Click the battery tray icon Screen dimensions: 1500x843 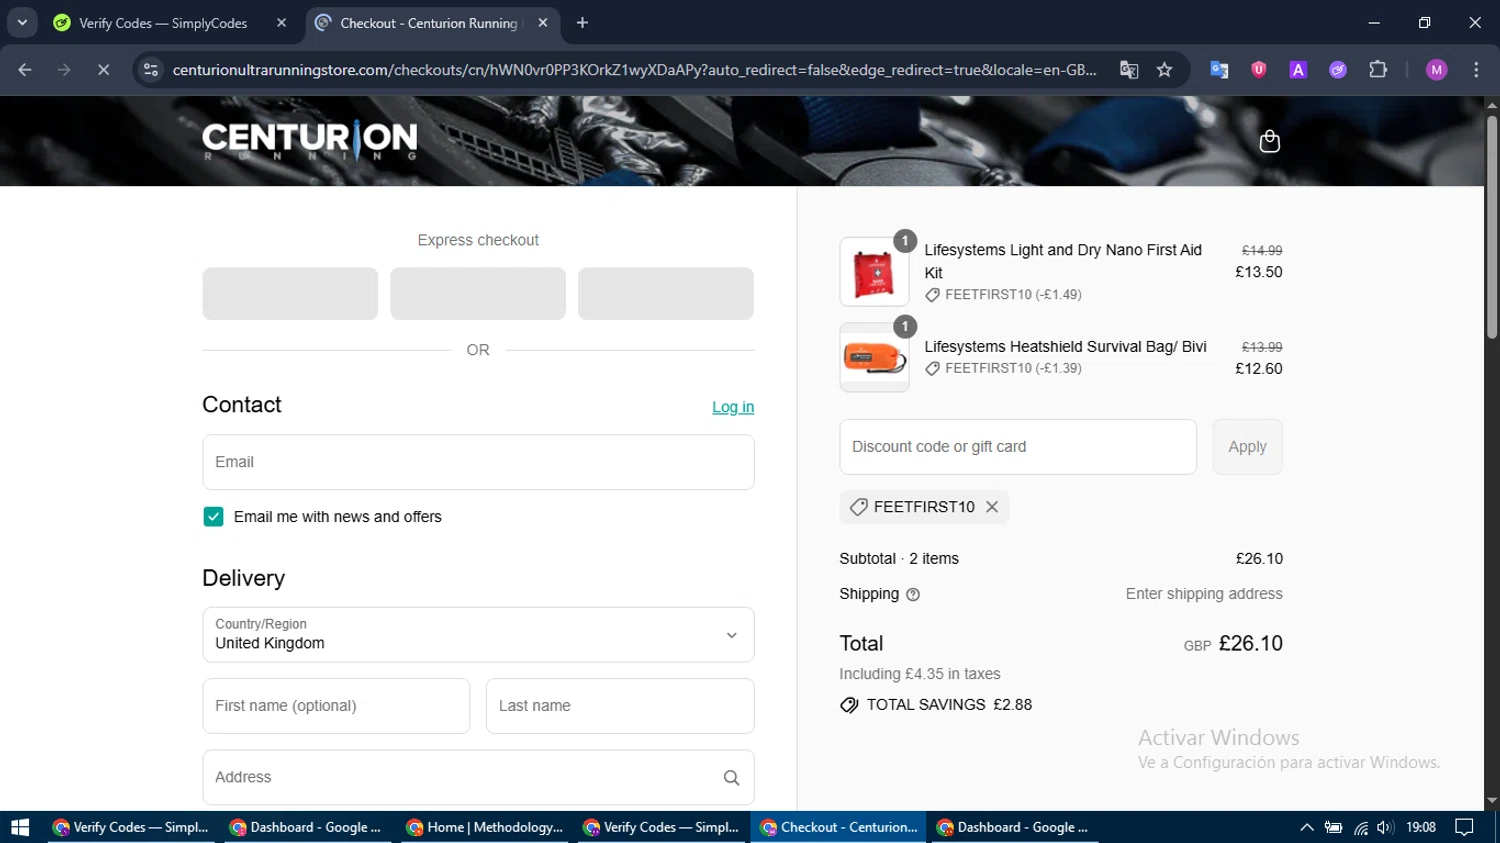[x=1333, y=827]
